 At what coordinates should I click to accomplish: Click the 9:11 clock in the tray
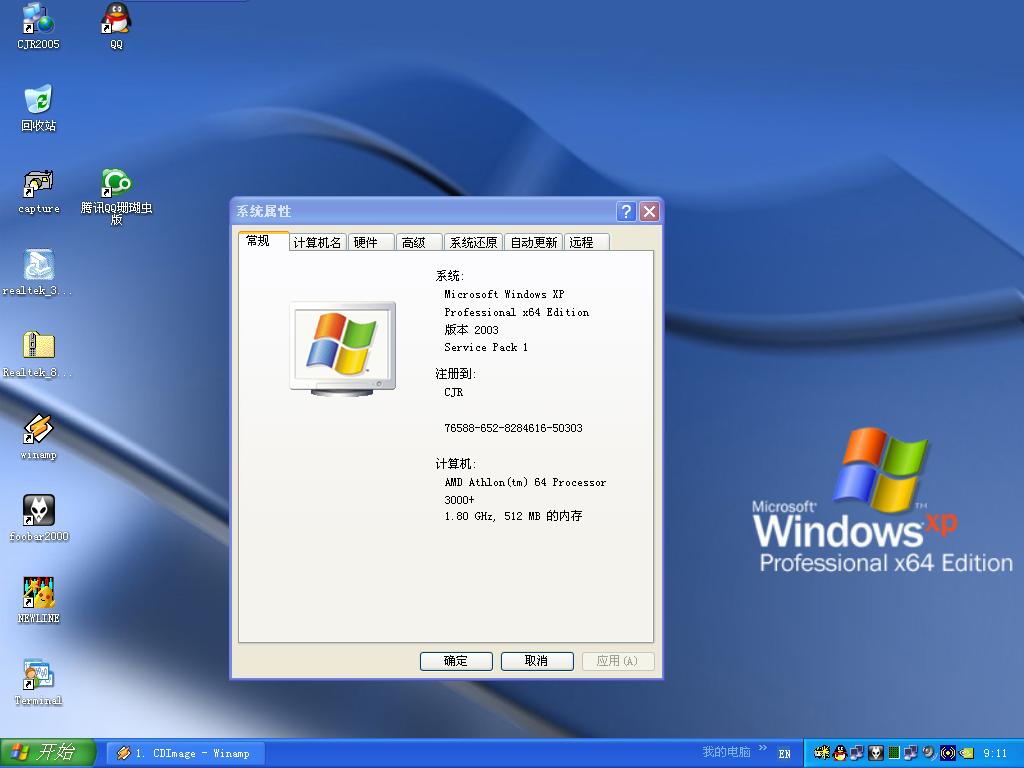[x=995, y=753]
